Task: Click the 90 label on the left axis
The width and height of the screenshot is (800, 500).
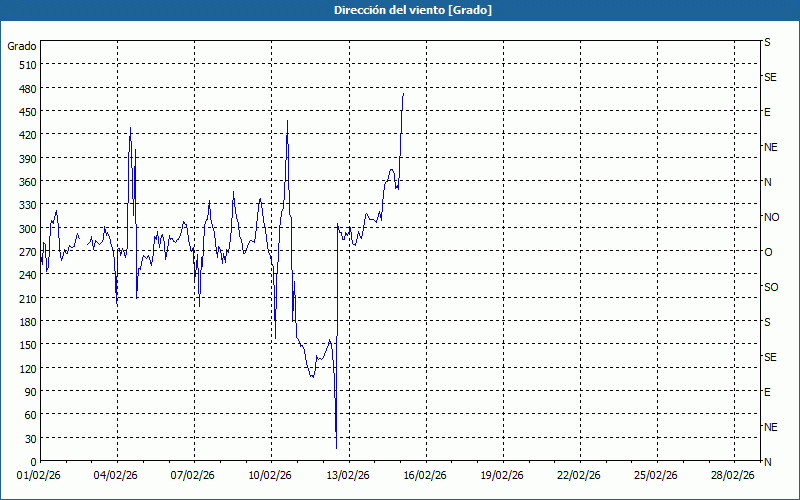Action: coord(28,391)
